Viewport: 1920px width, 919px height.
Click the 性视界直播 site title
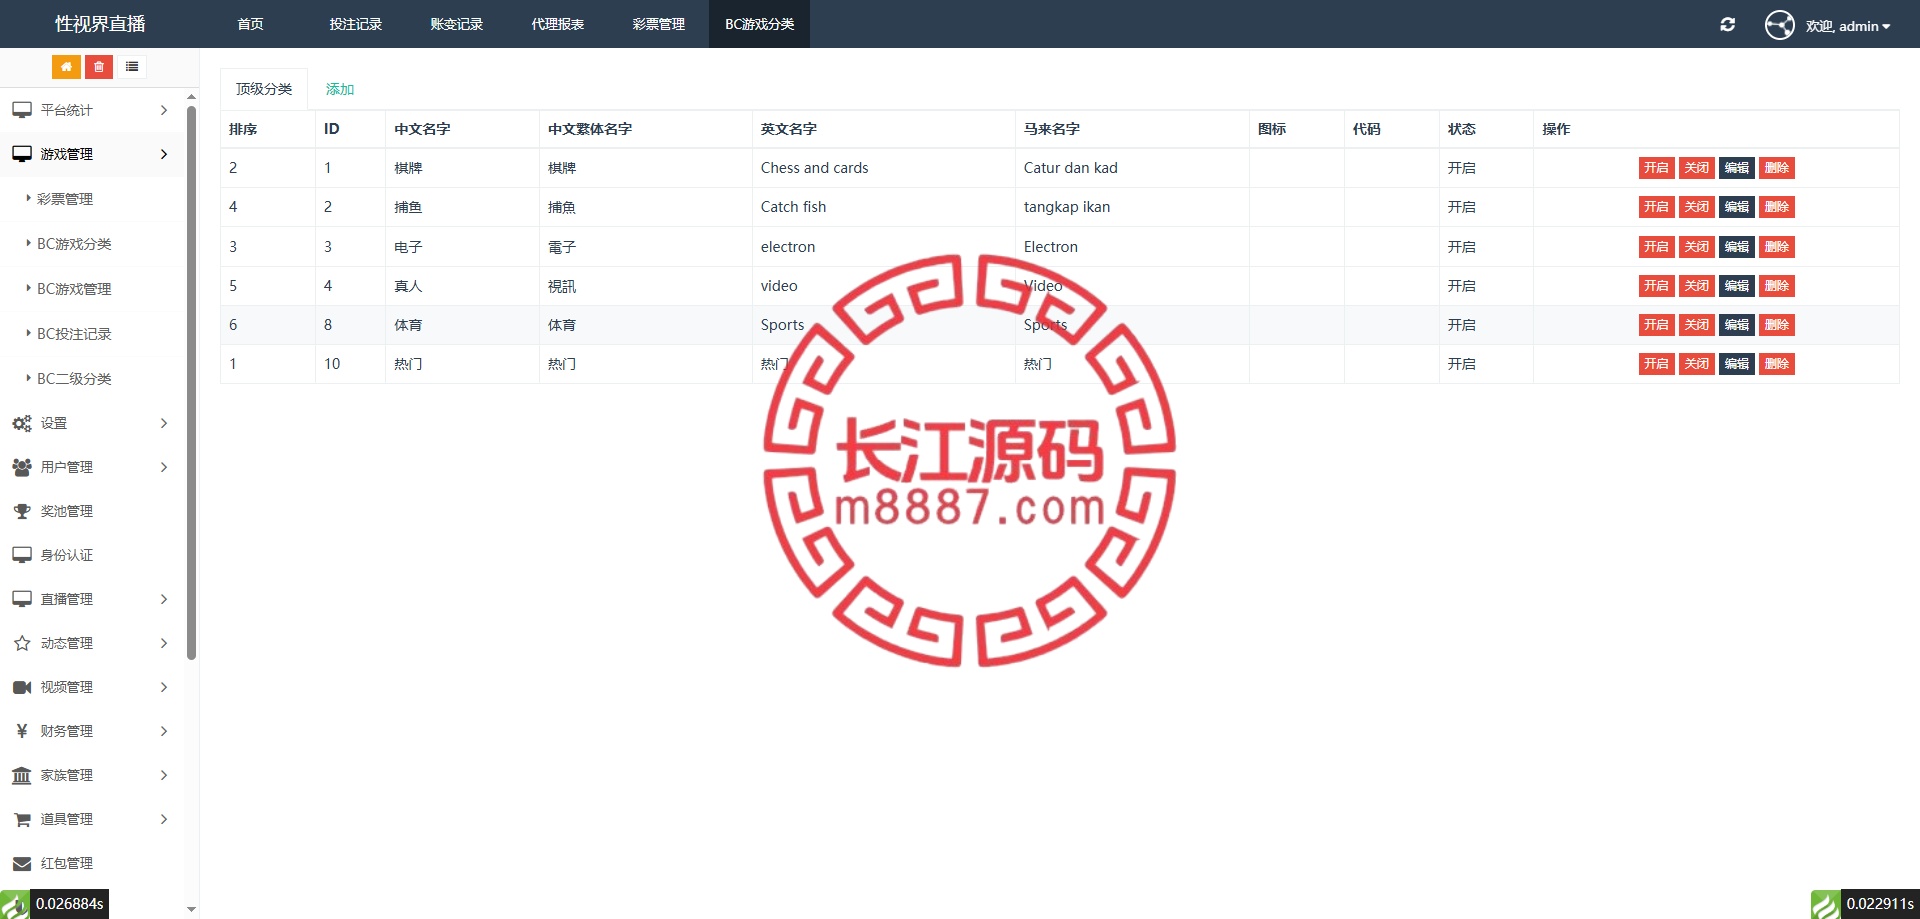coord(100,24)
